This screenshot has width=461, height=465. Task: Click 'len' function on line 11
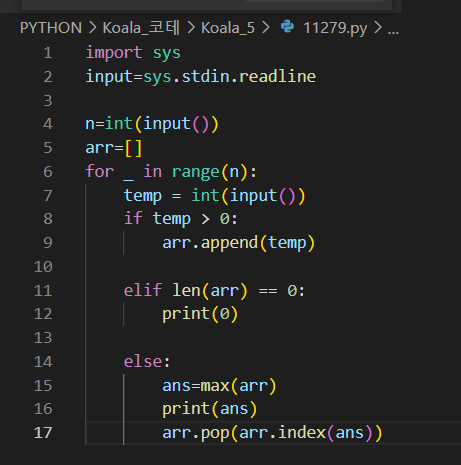point(186,290)
